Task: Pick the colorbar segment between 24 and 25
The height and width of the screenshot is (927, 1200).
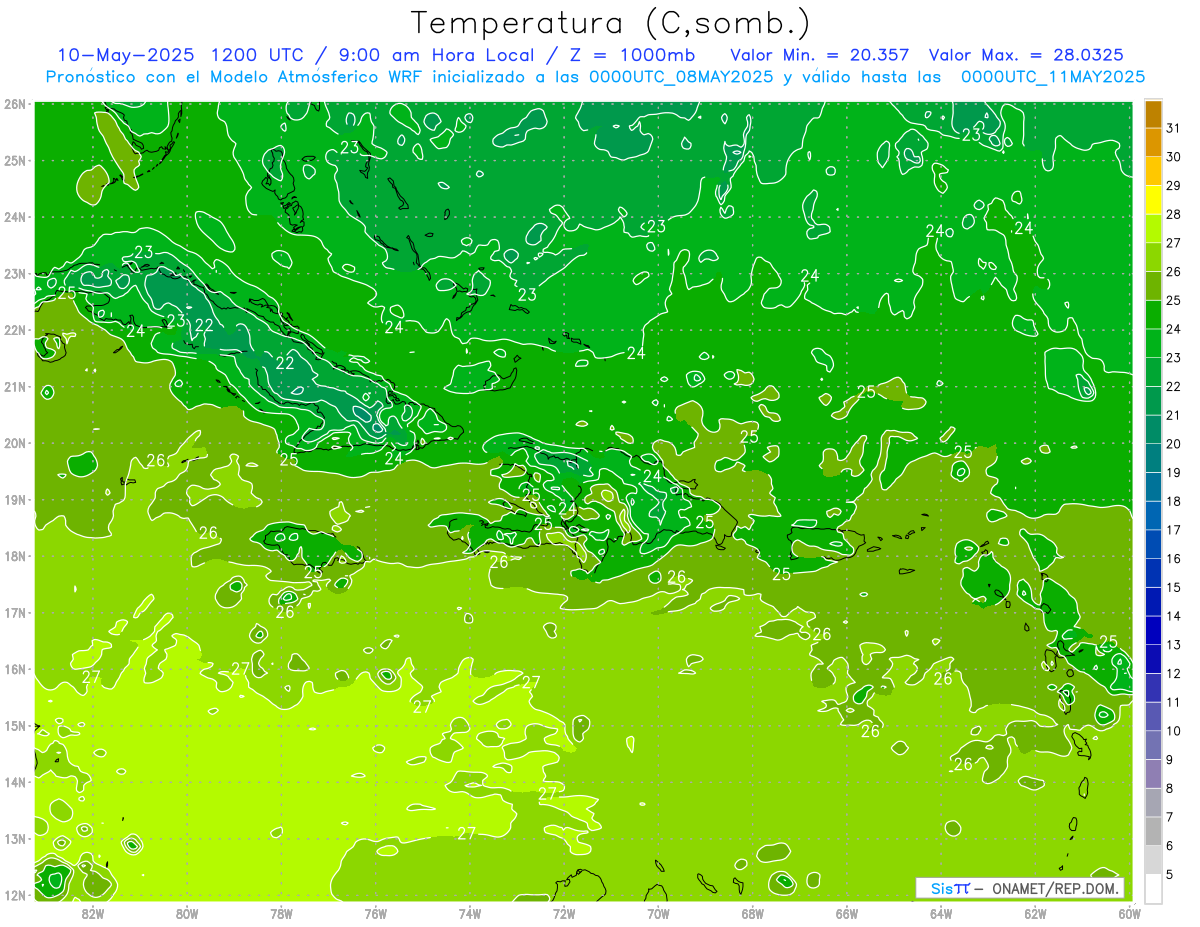Action: point(1153,314)
